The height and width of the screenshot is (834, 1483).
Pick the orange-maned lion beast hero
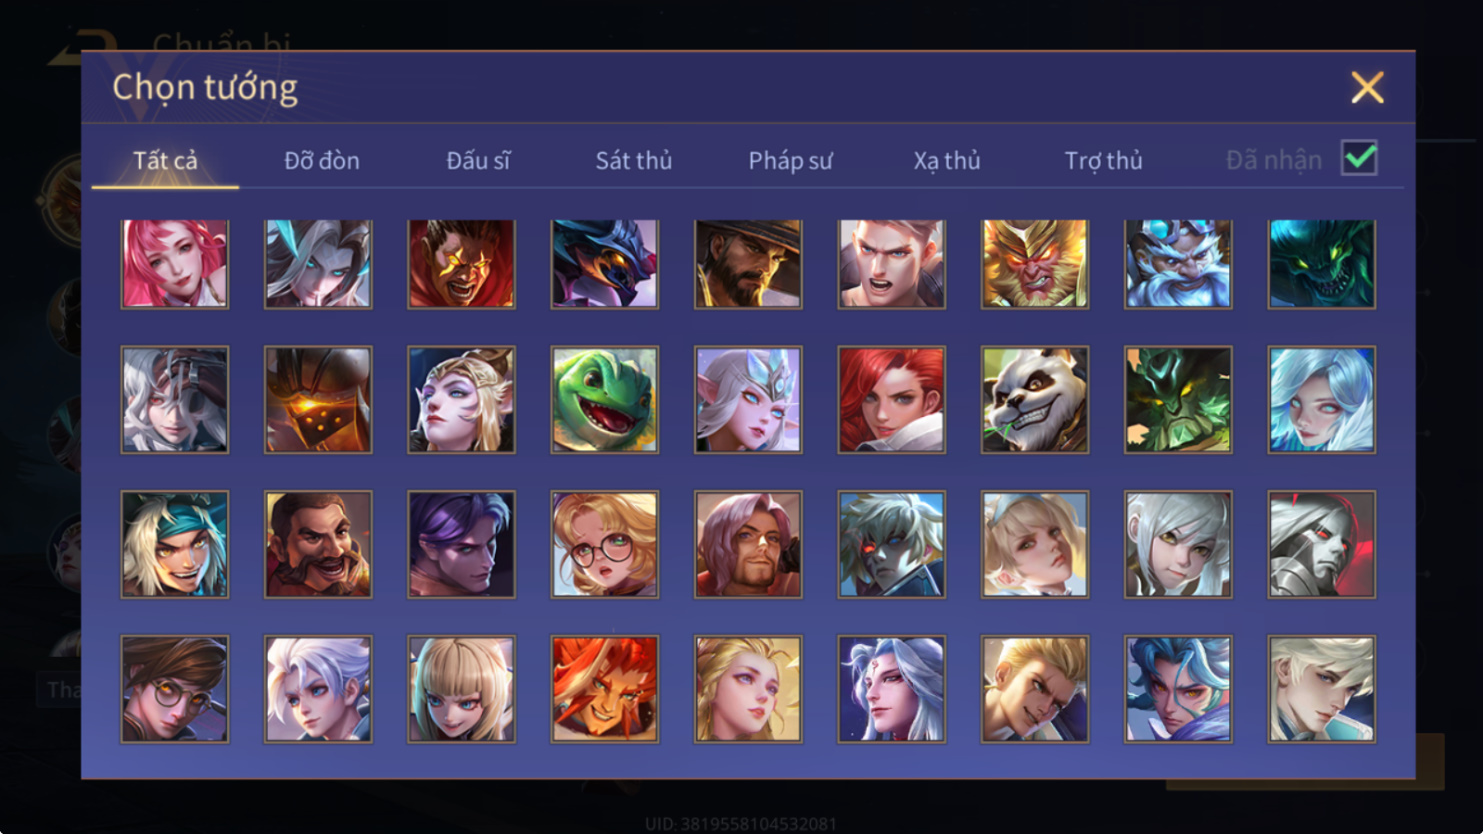pyautogui.click(x=605, y=689)
